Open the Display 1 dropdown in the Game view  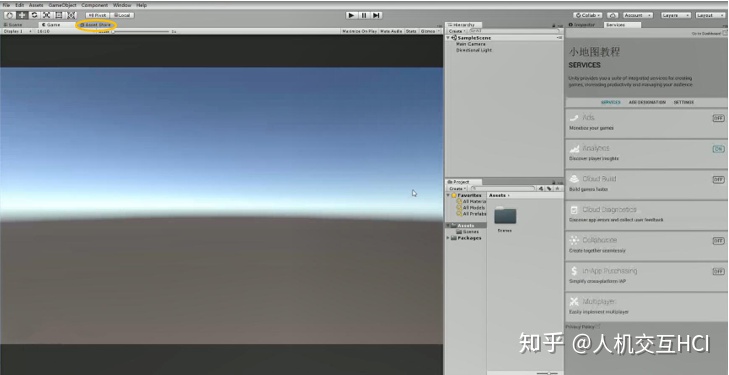pos(18,31)
